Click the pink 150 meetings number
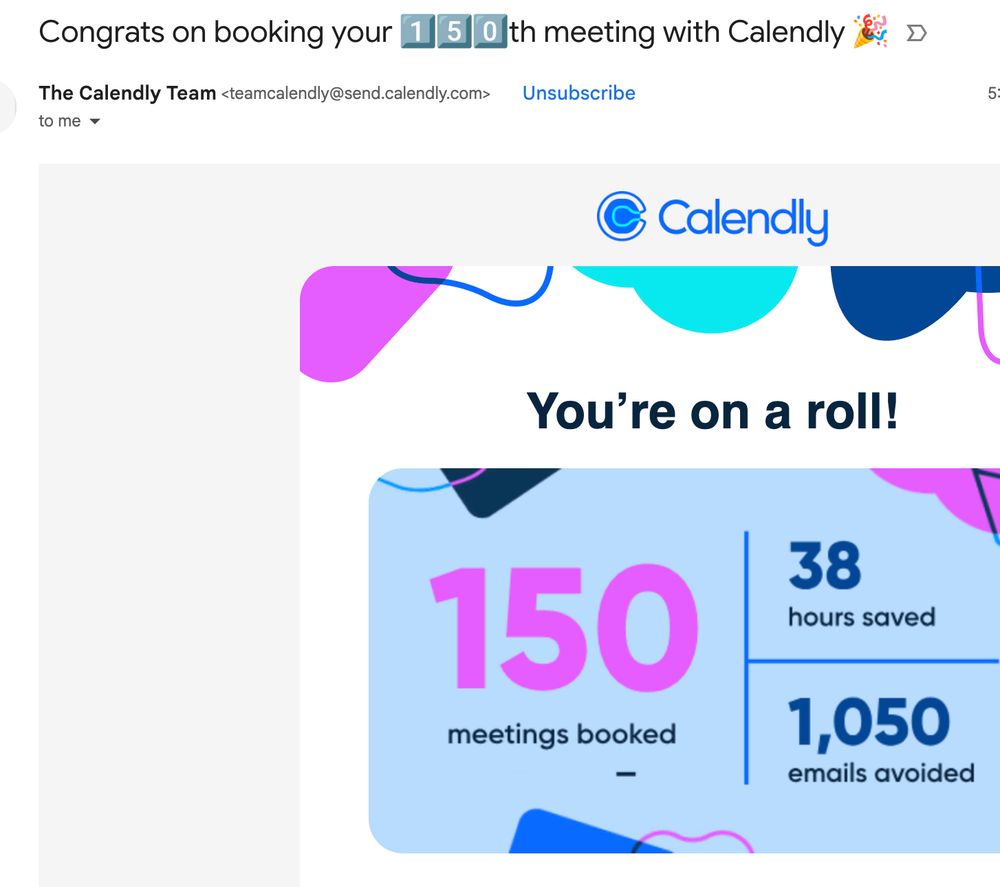This screenshot has height=887, width=1000. click(564, 628)
